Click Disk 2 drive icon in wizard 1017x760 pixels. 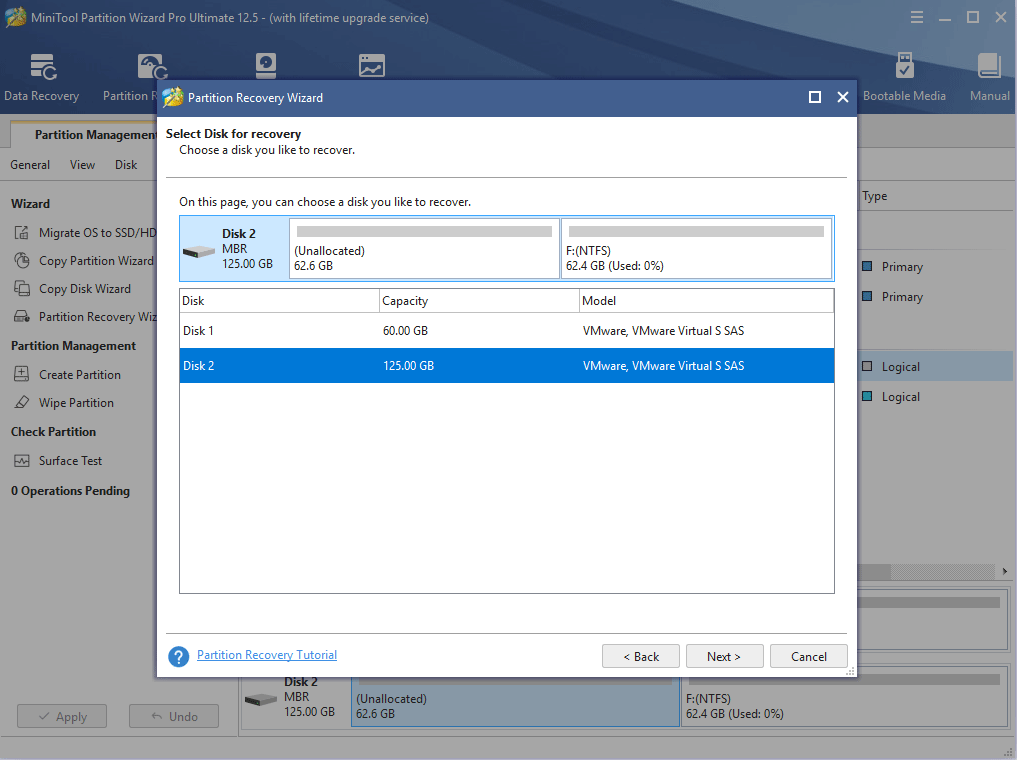click(x=198, y=251)
